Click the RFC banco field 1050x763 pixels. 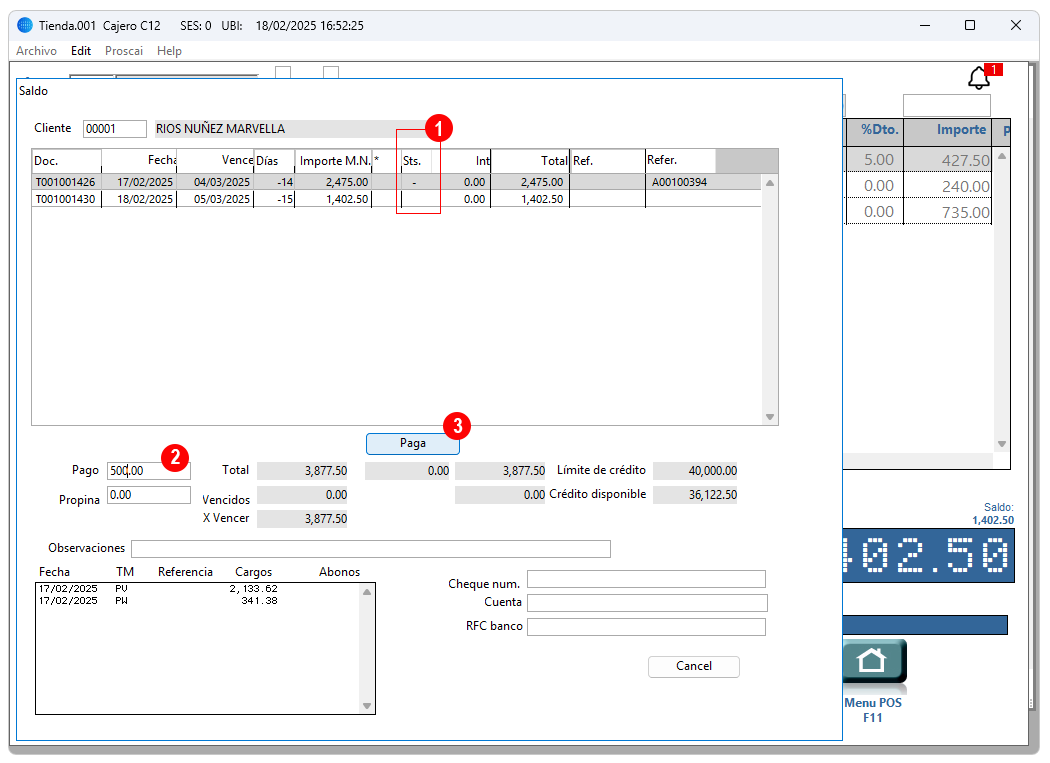click(646, 627)
